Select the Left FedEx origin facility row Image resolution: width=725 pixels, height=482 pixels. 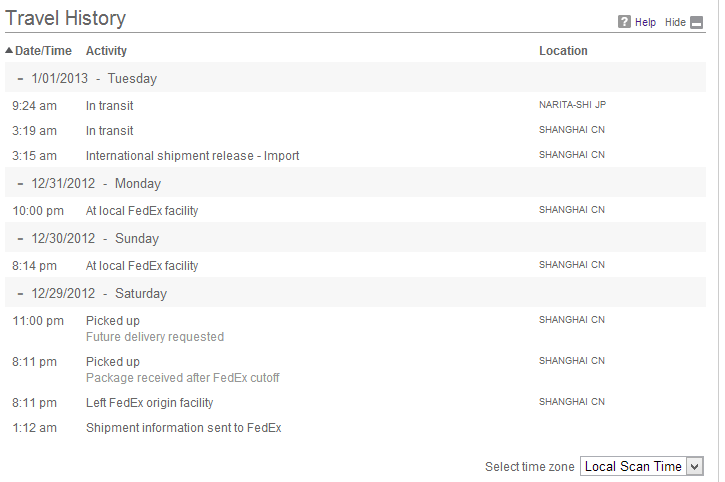[x=355, y=402]
